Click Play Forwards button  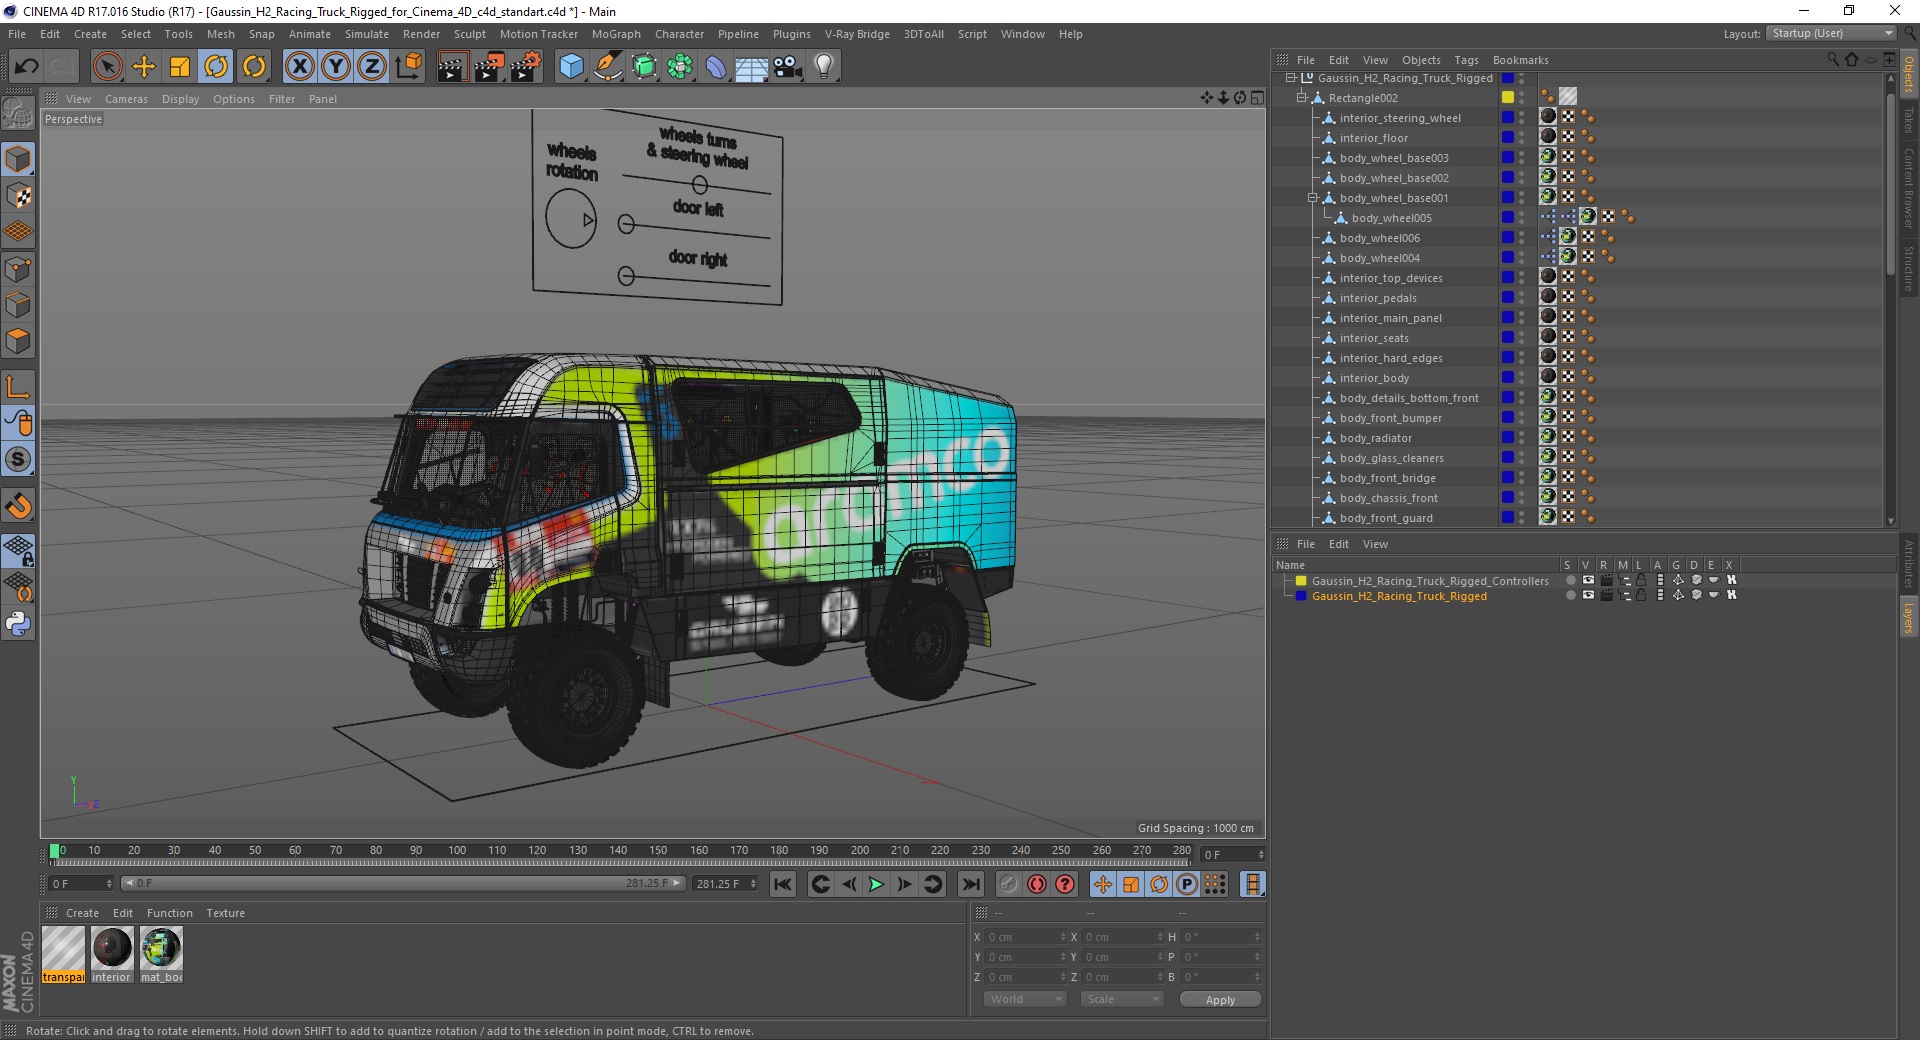coord(876,884)
